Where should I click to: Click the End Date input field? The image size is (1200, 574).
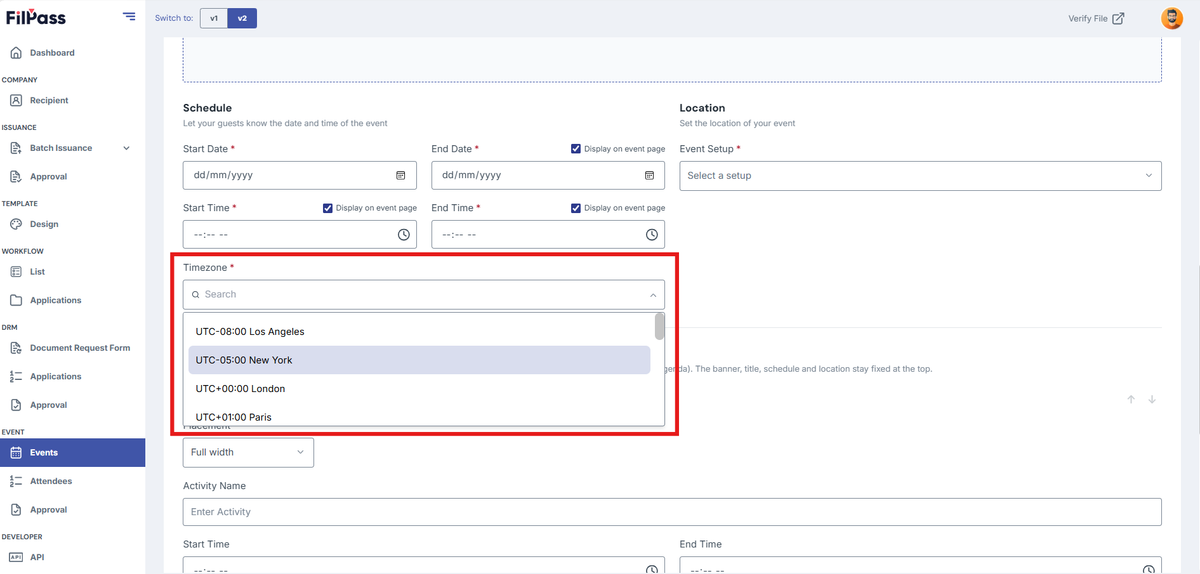tap(548, 175)
